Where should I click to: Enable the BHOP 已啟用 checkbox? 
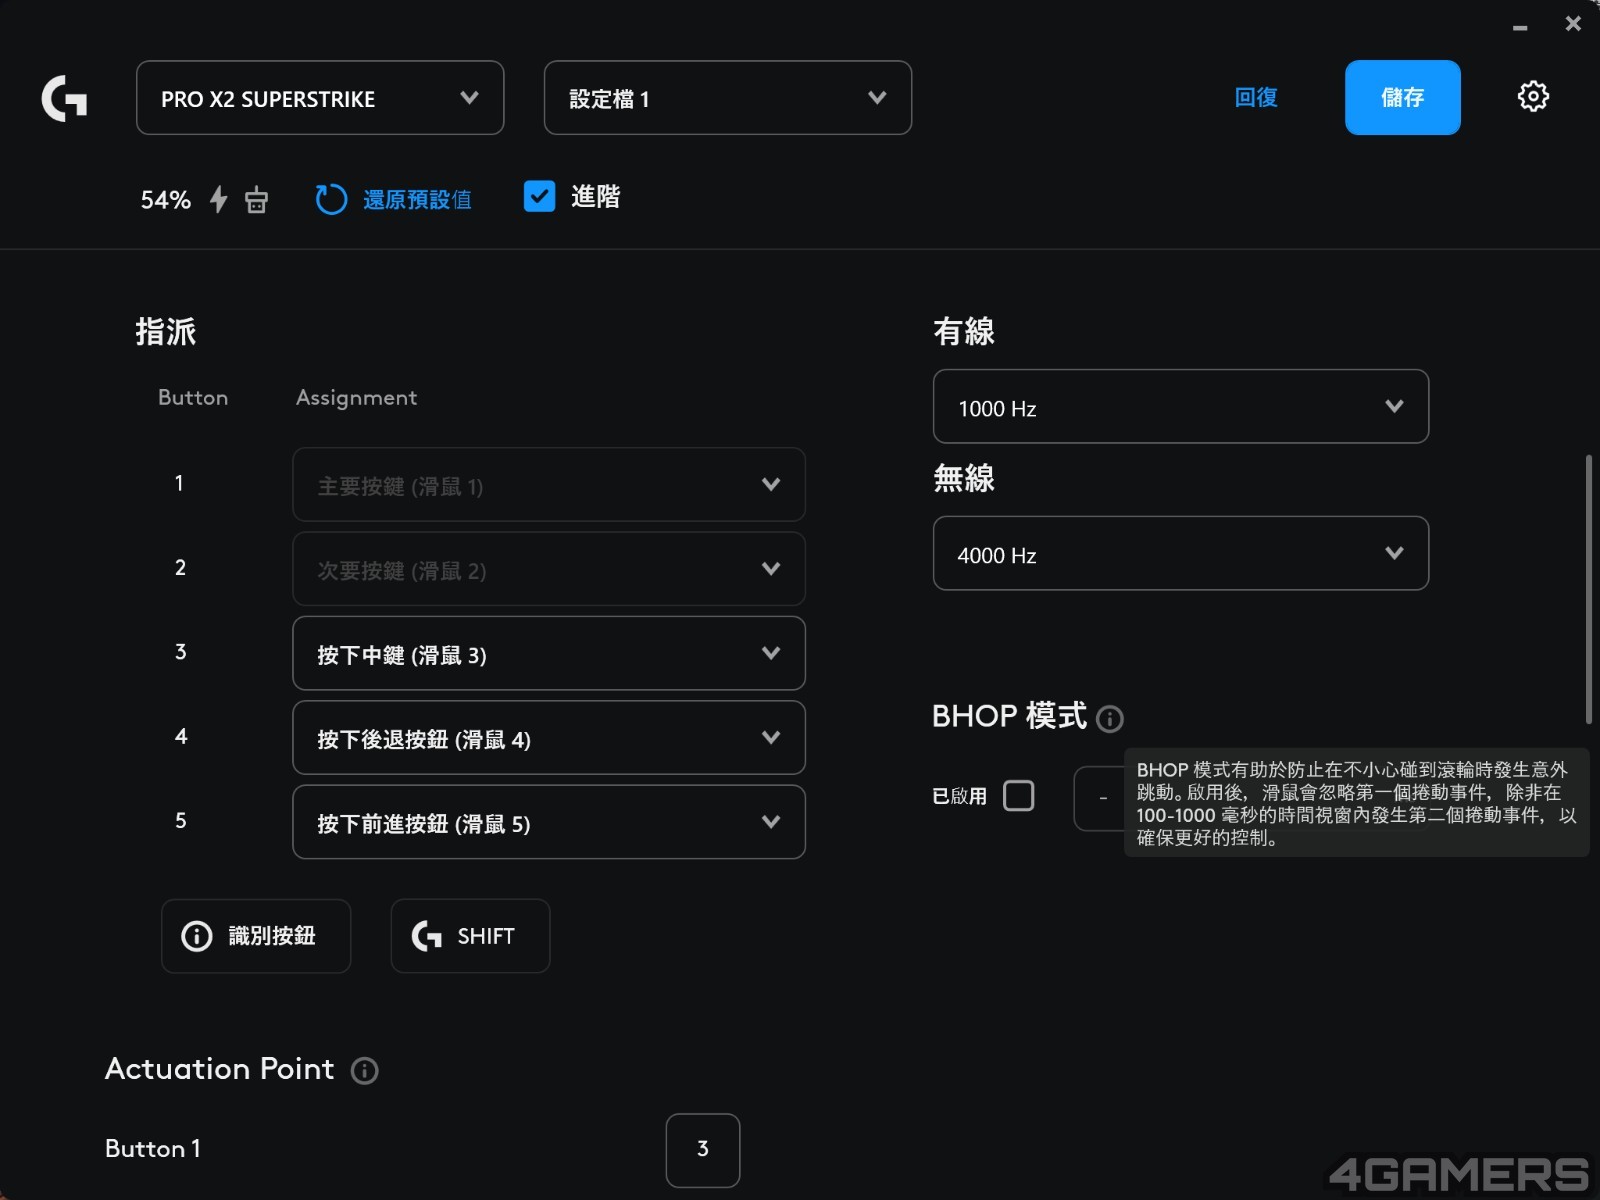point(1018,796)
